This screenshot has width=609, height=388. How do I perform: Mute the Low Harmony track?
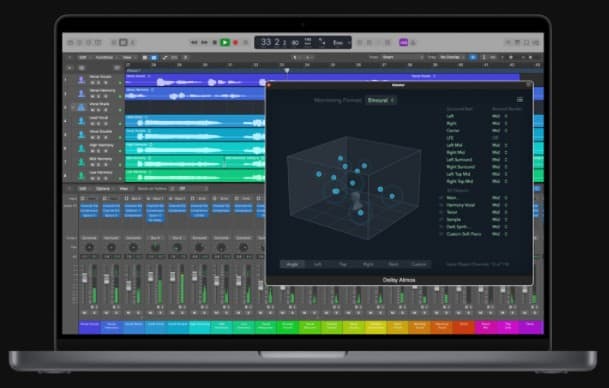tap(92, 178)
